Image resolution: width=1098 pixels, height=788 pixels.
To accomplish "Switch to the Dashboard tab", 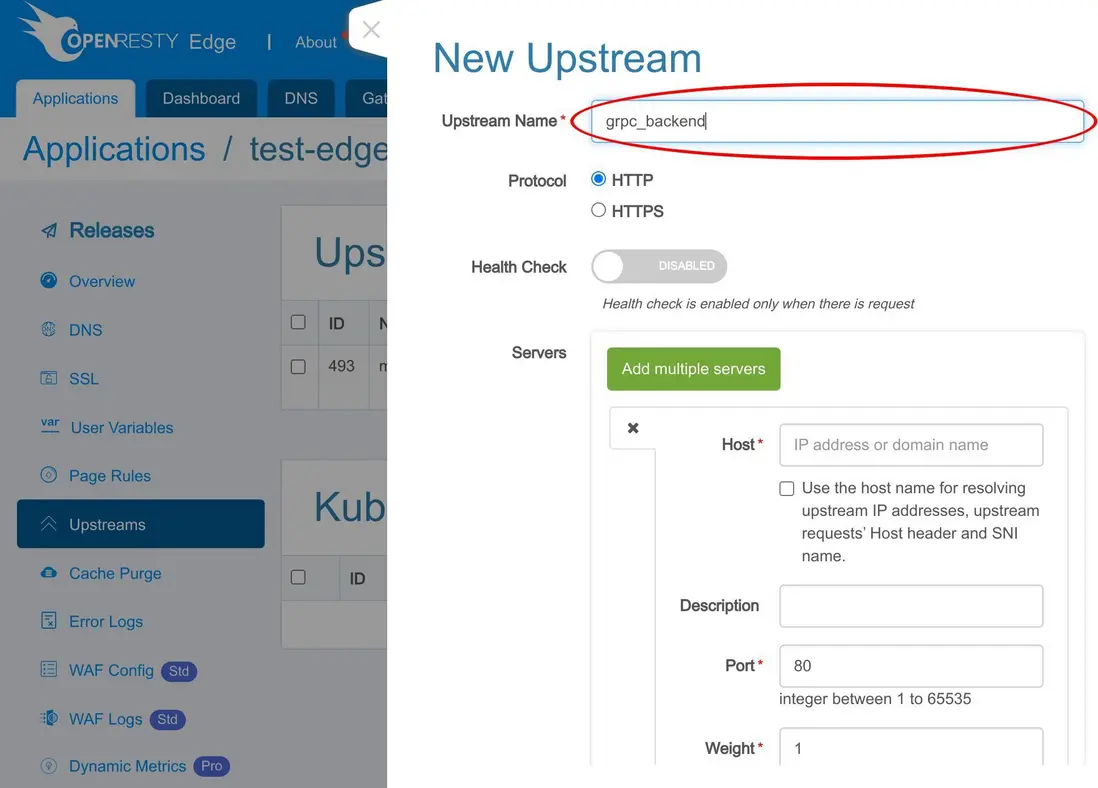I will coord(201,99).
